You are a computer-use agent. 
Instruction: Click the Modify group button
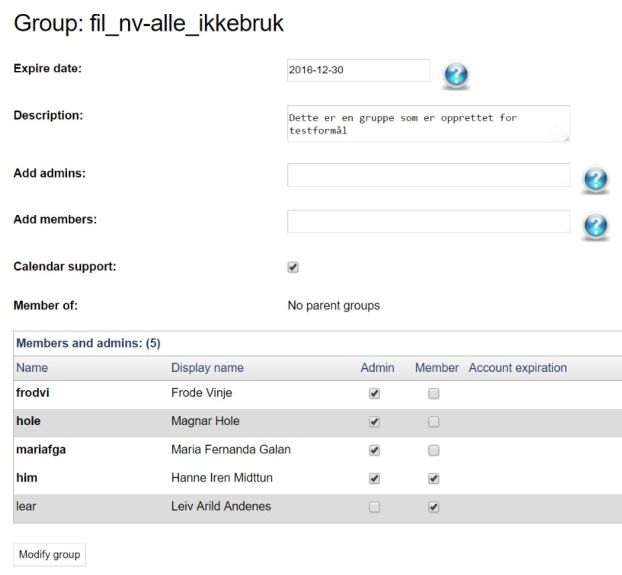pyautogui.click(x=50, y=554)
